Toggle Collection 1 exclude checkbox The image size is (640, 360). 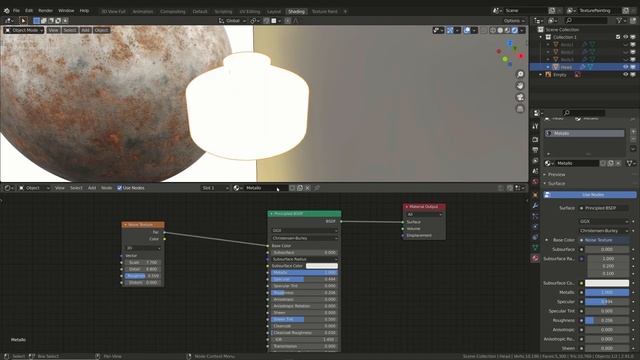[x=618, y=37]
